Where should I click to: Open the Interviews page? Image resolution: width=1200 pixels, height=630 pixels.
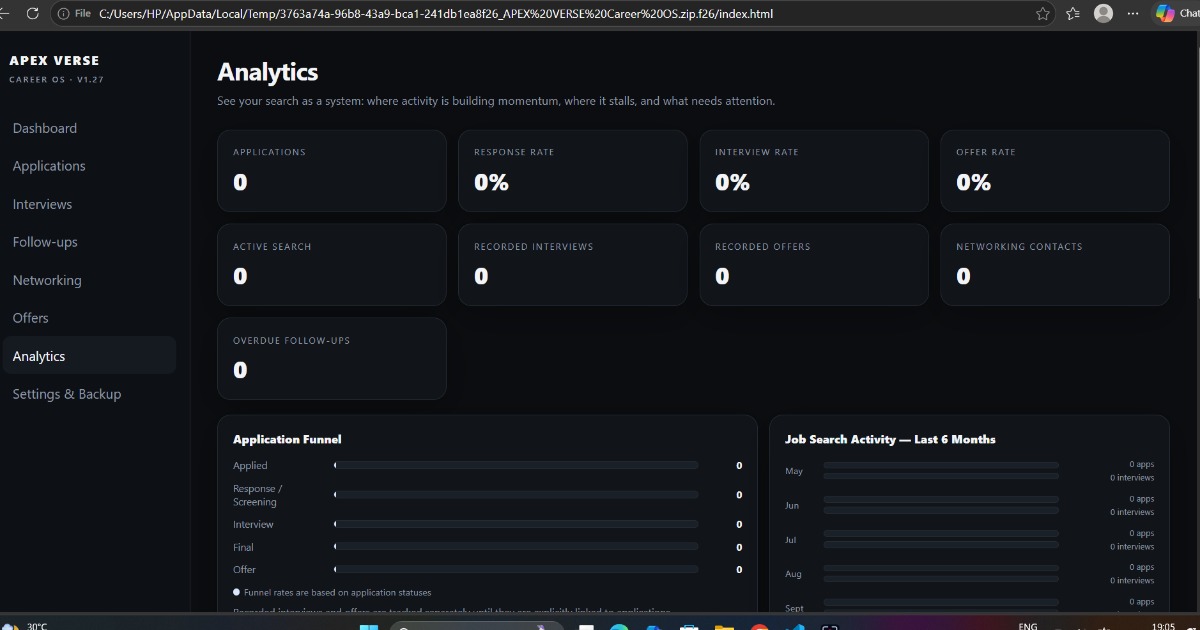click(42, 204)
